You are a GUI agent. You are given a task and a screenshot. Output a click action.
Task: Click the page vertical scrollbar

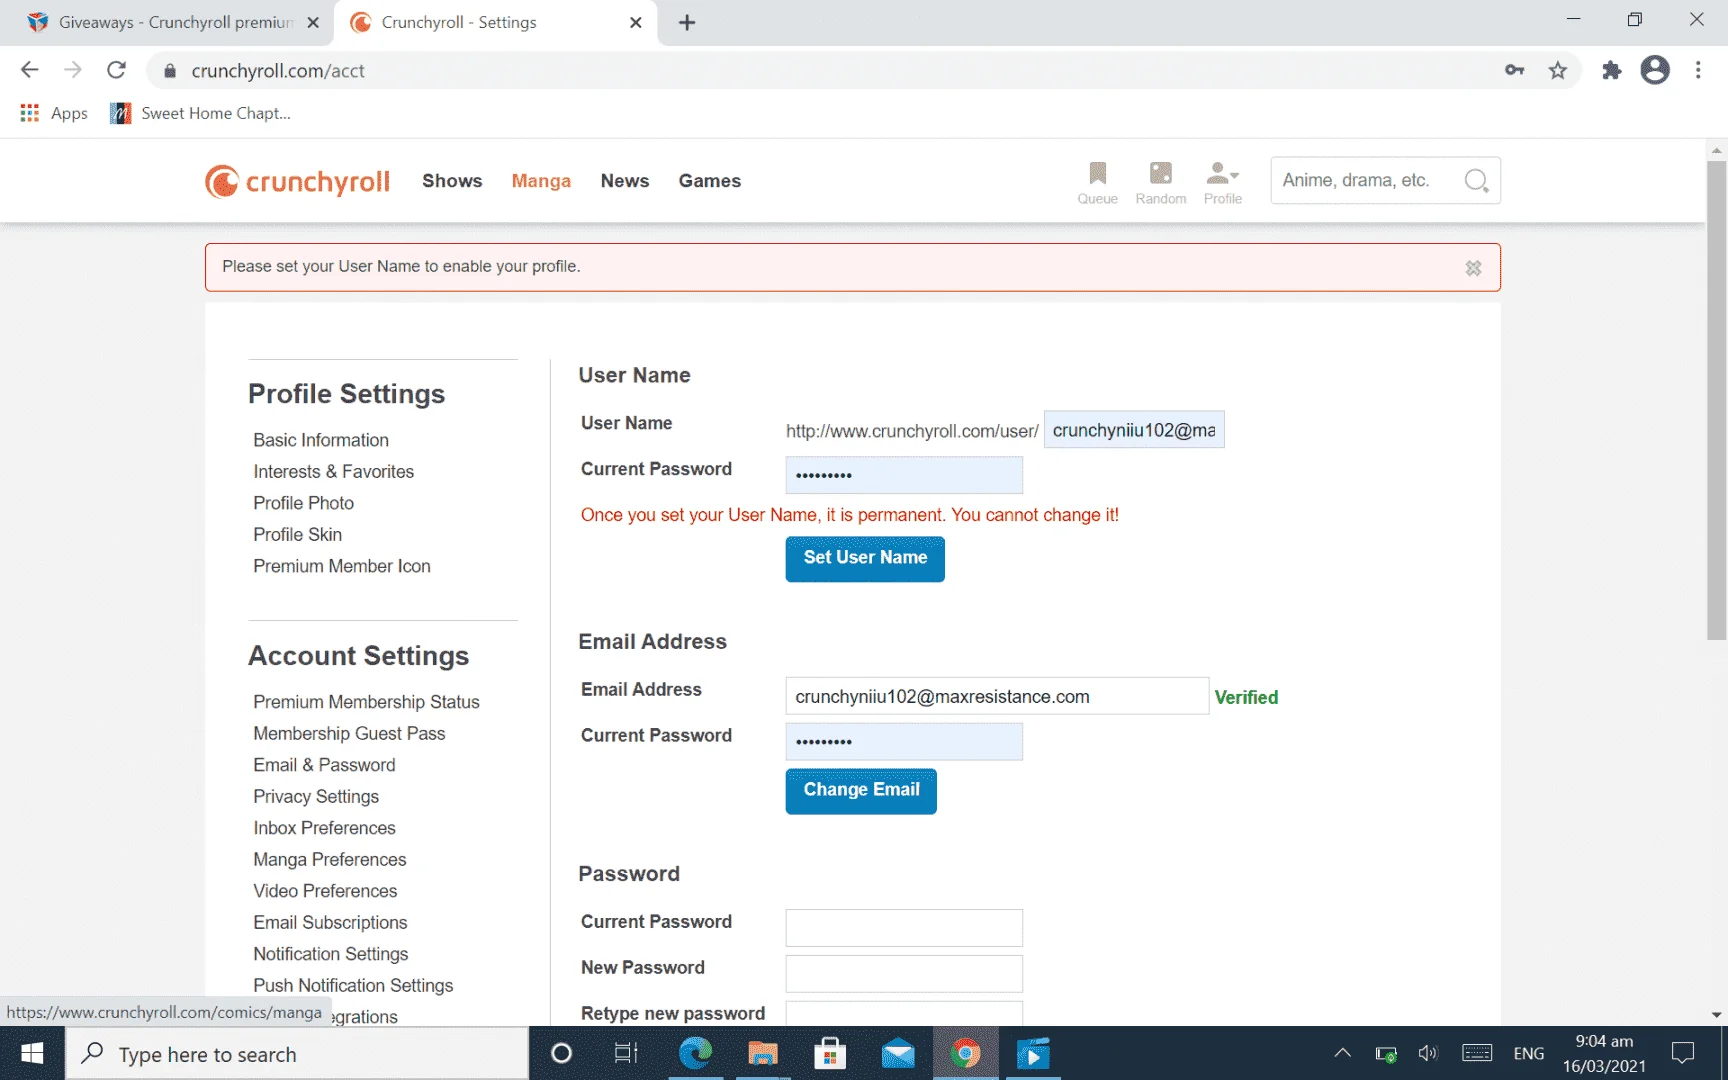click(1716, 400)
